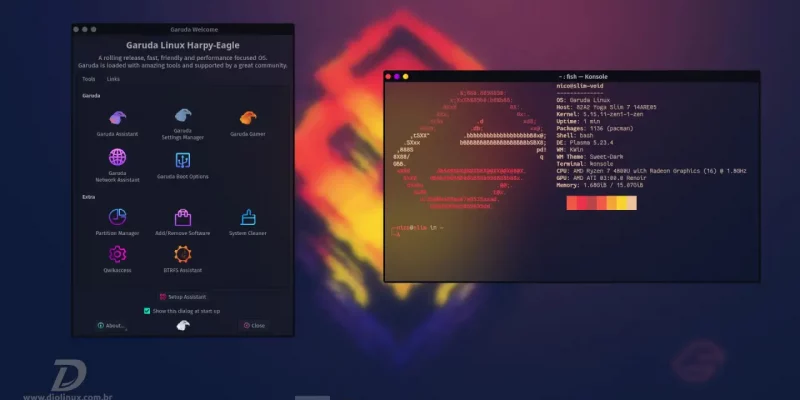This screenshot has height=400, width=800.
Task: Click the 'Garuda Linux Harpy-Eagle' heading
Action: pyautogui.click(x=183, y=45)
